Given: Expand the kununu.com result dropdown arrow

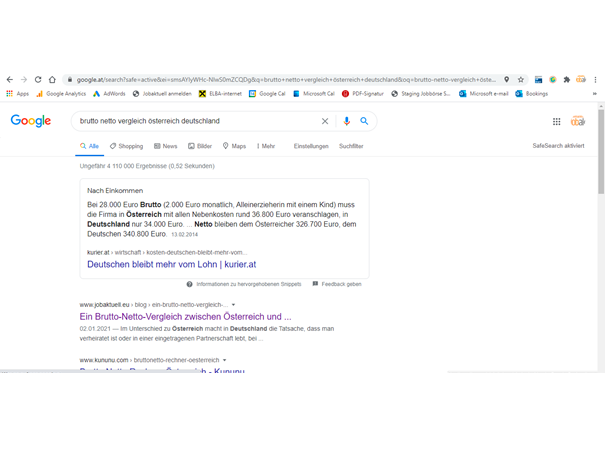Looking at the screenshot, I should coord(225,360).
